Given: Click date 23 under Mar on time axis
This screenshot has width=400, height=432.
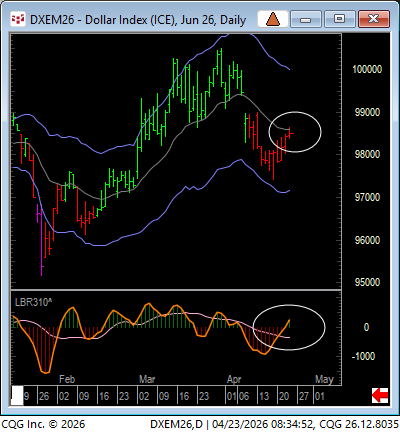Looking at the screenshot, I should pos(204,396).
